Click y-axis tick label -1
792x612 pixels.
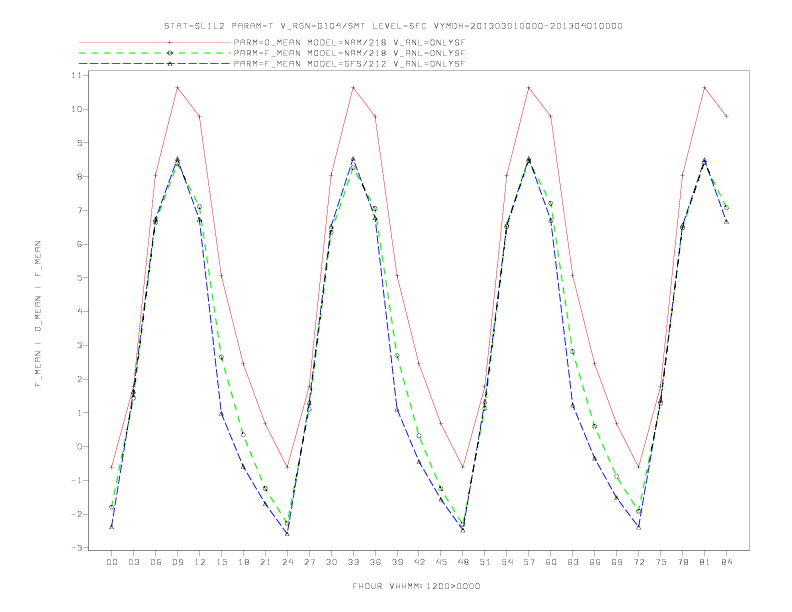tap(76, 480)
